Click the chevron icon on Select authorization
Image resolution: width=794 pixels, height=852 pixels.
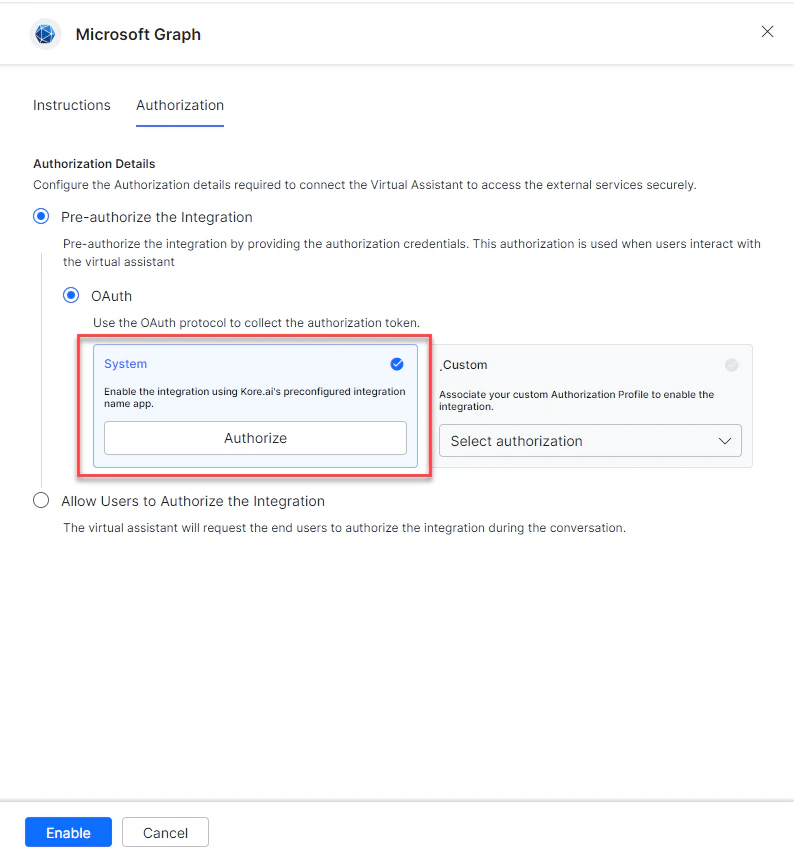point(726,440)
